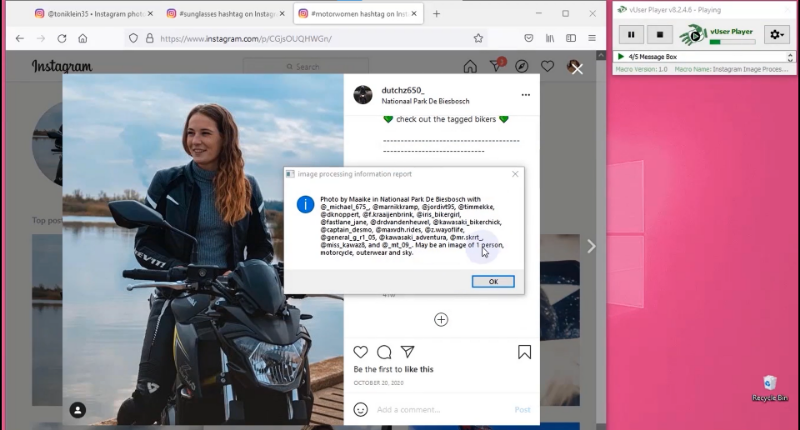The image size is (800, 430).
Task: Open emoji picker in comment box
Action: tap(361, 410)
